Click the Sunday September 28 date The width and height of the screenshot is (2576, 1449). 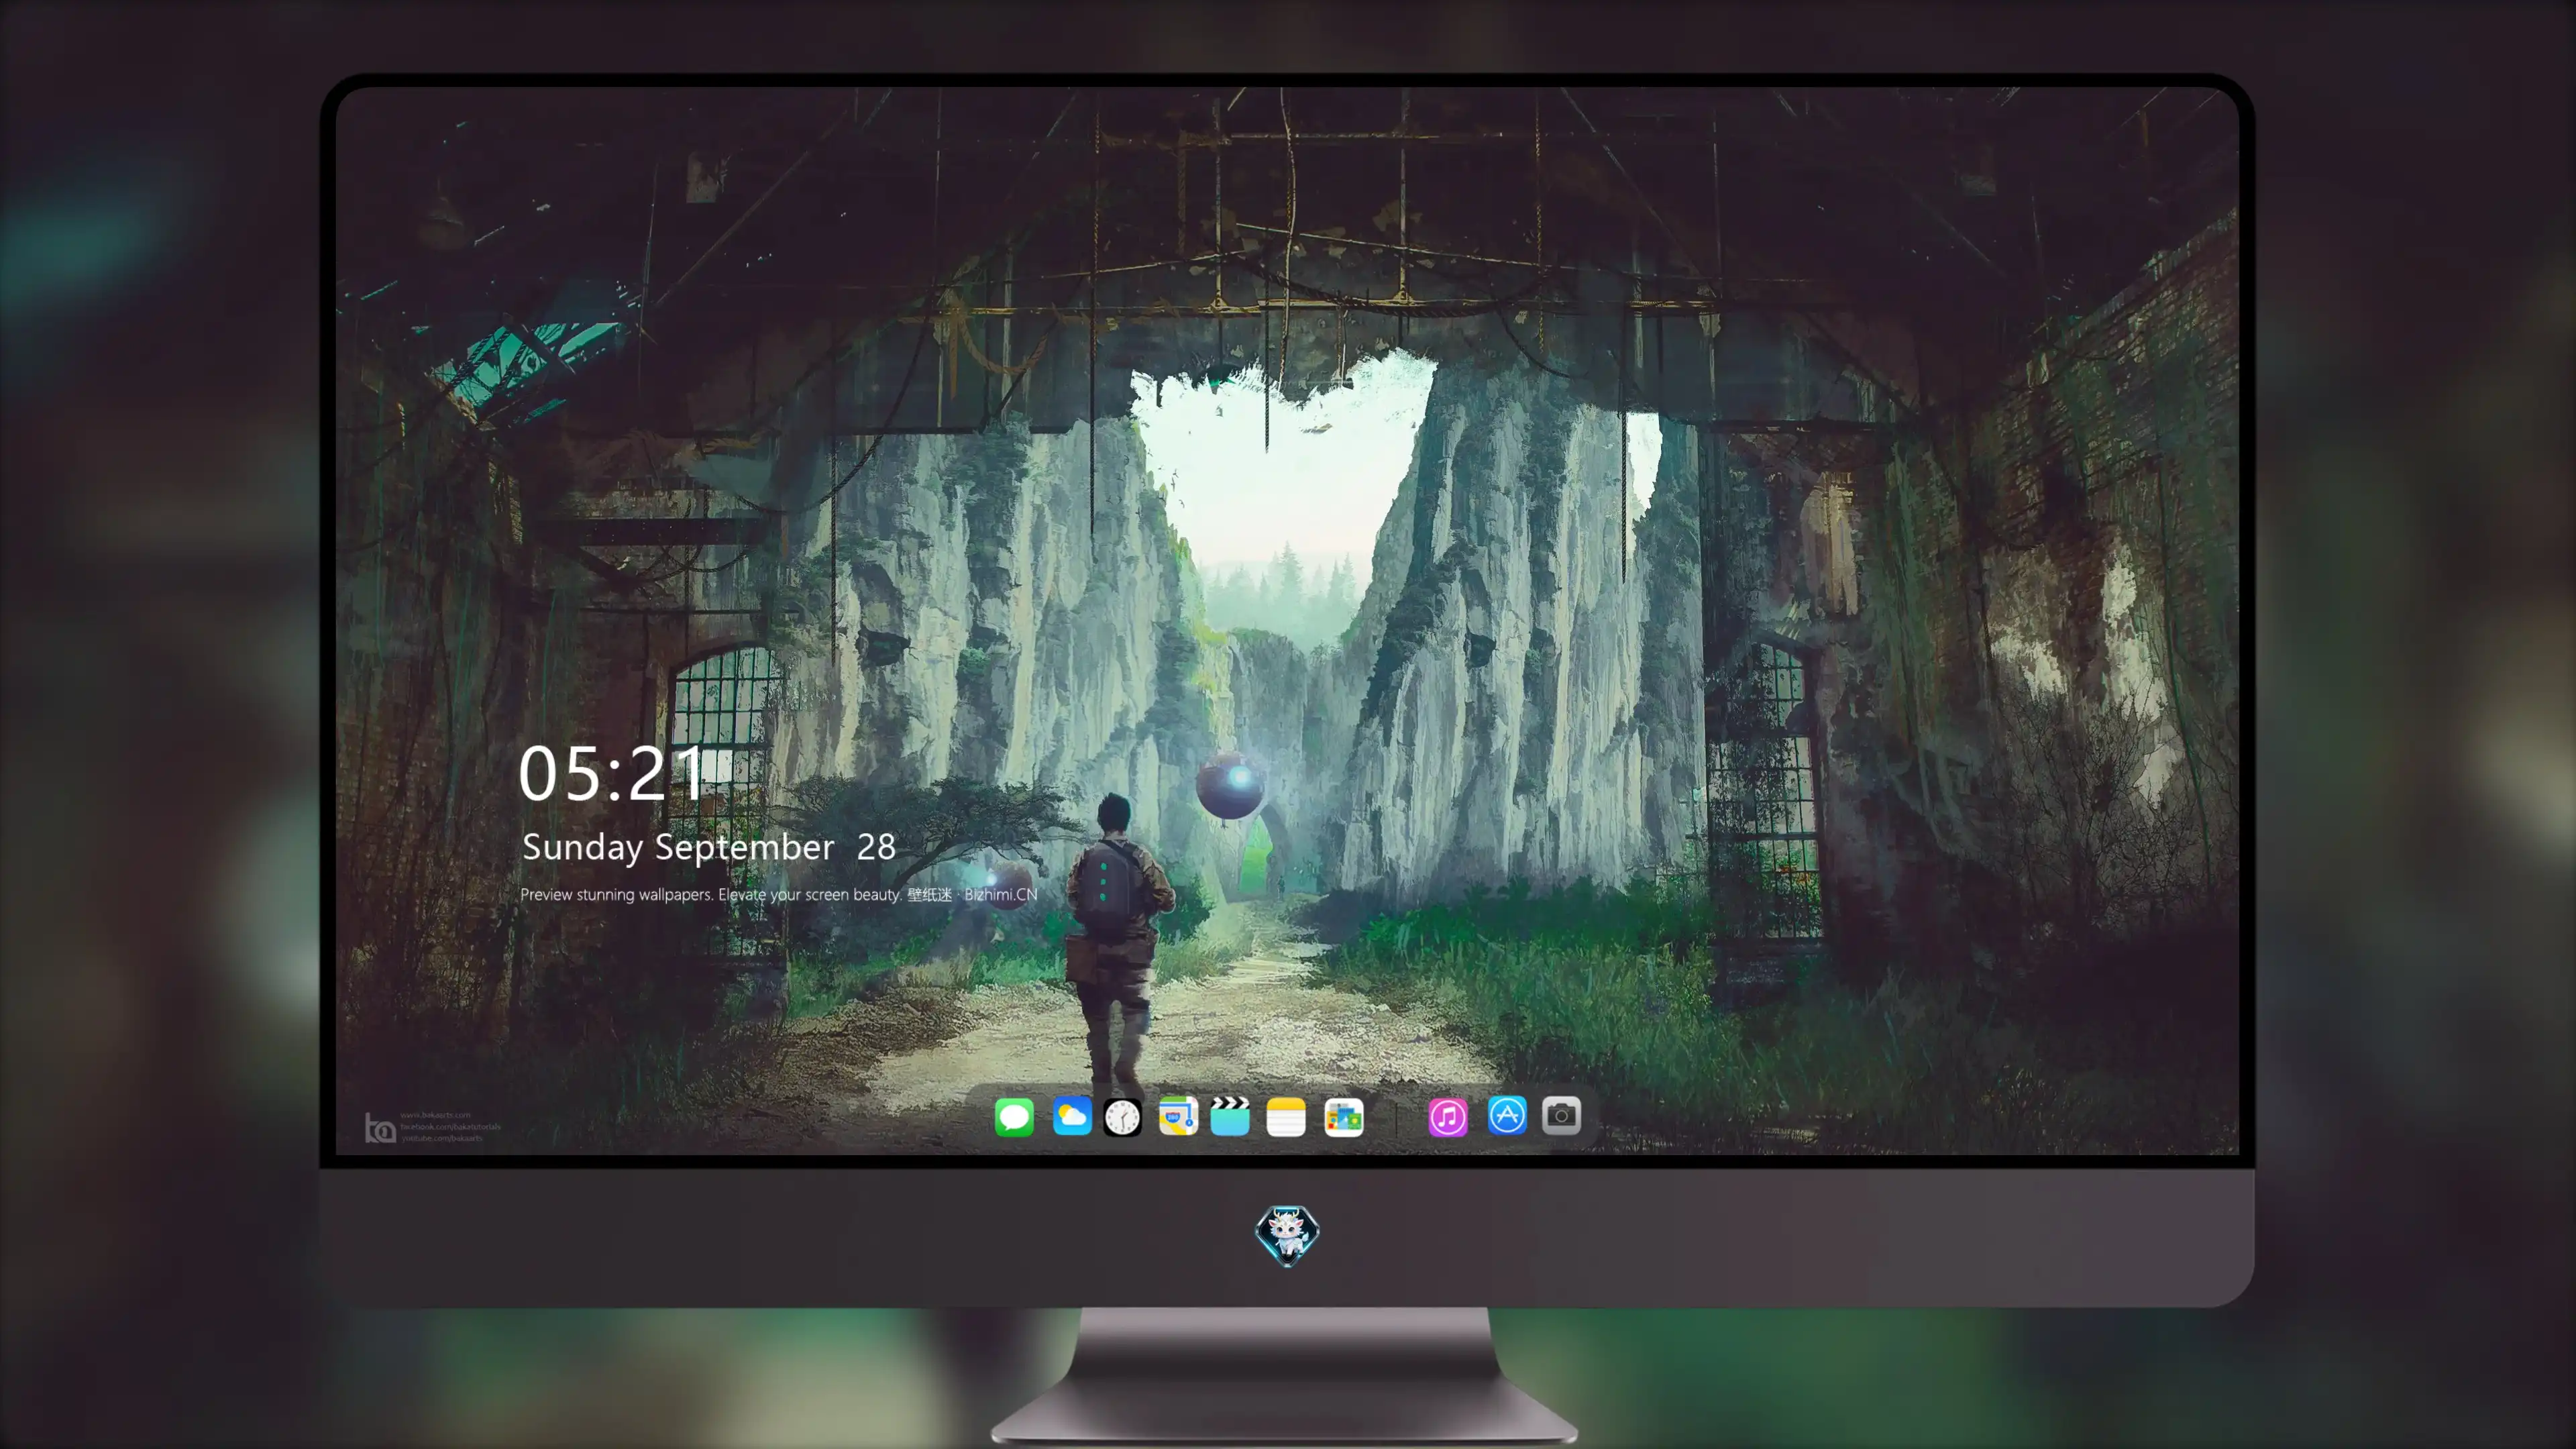(x=709, y=847)
